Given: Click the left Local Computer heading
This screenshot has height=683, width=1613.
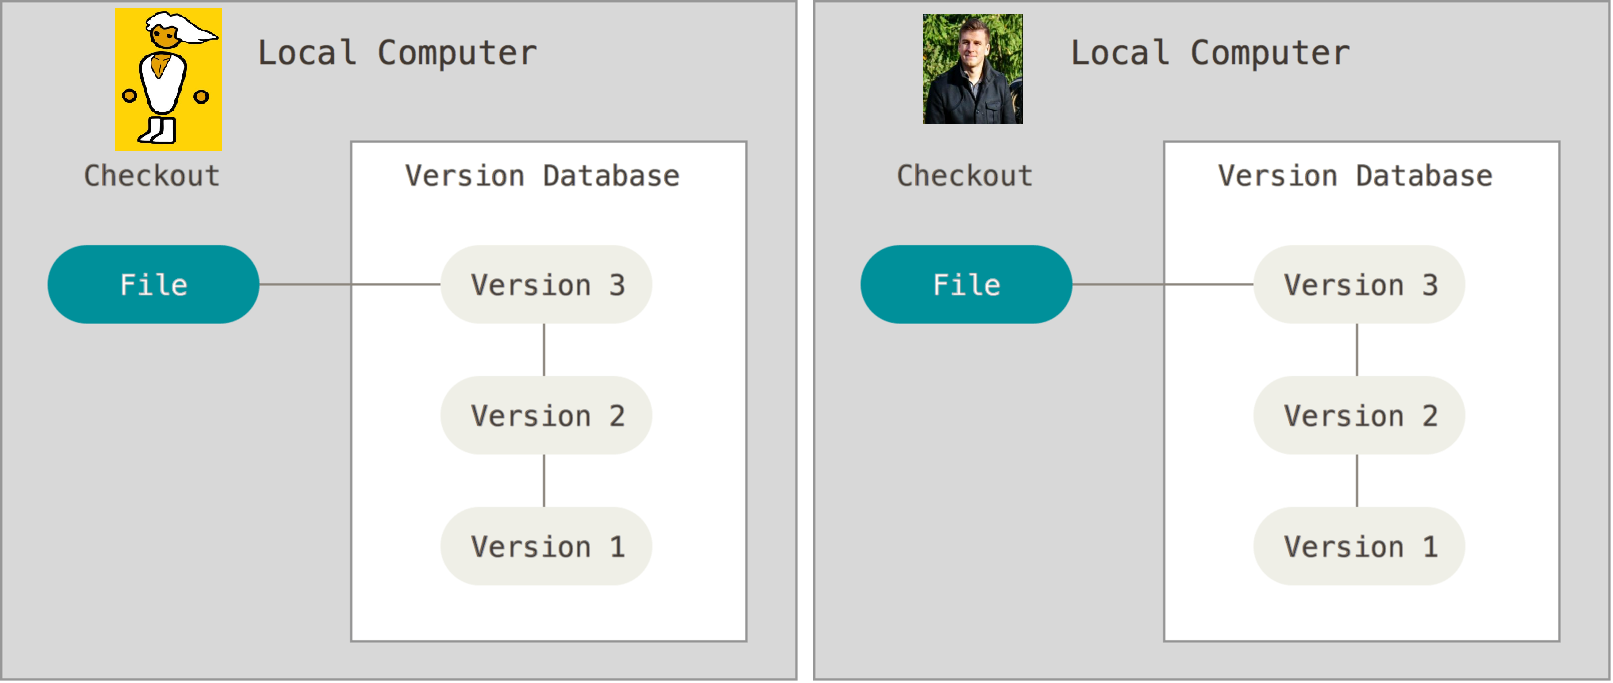Looking at the screenshot, I should [397, 52].
